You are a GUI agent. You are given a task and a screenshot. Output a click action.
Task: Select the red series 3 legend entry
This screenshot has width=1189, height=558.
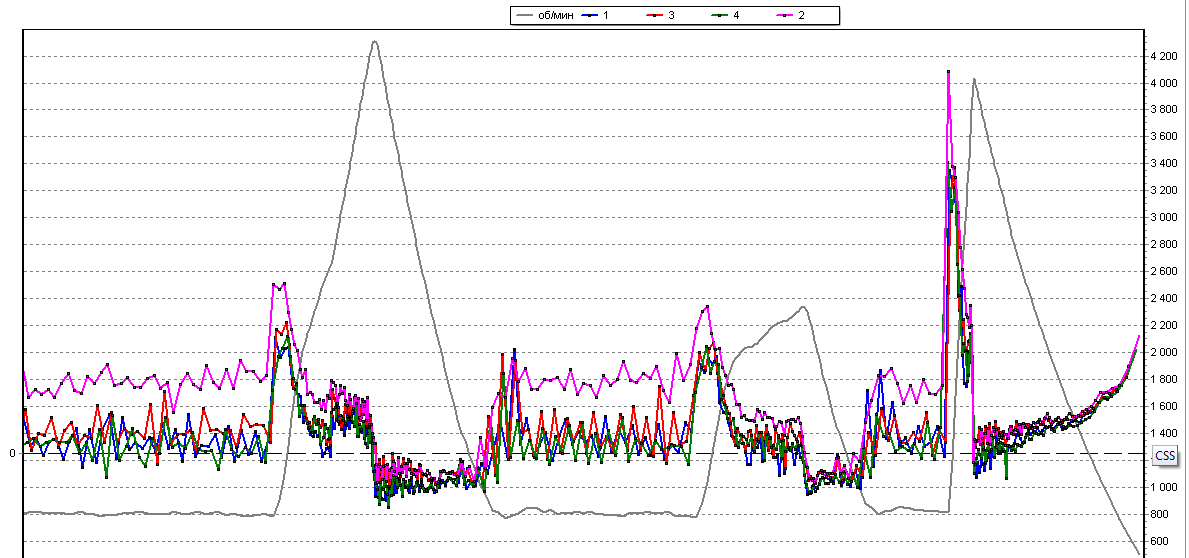(x=658, y=15)
